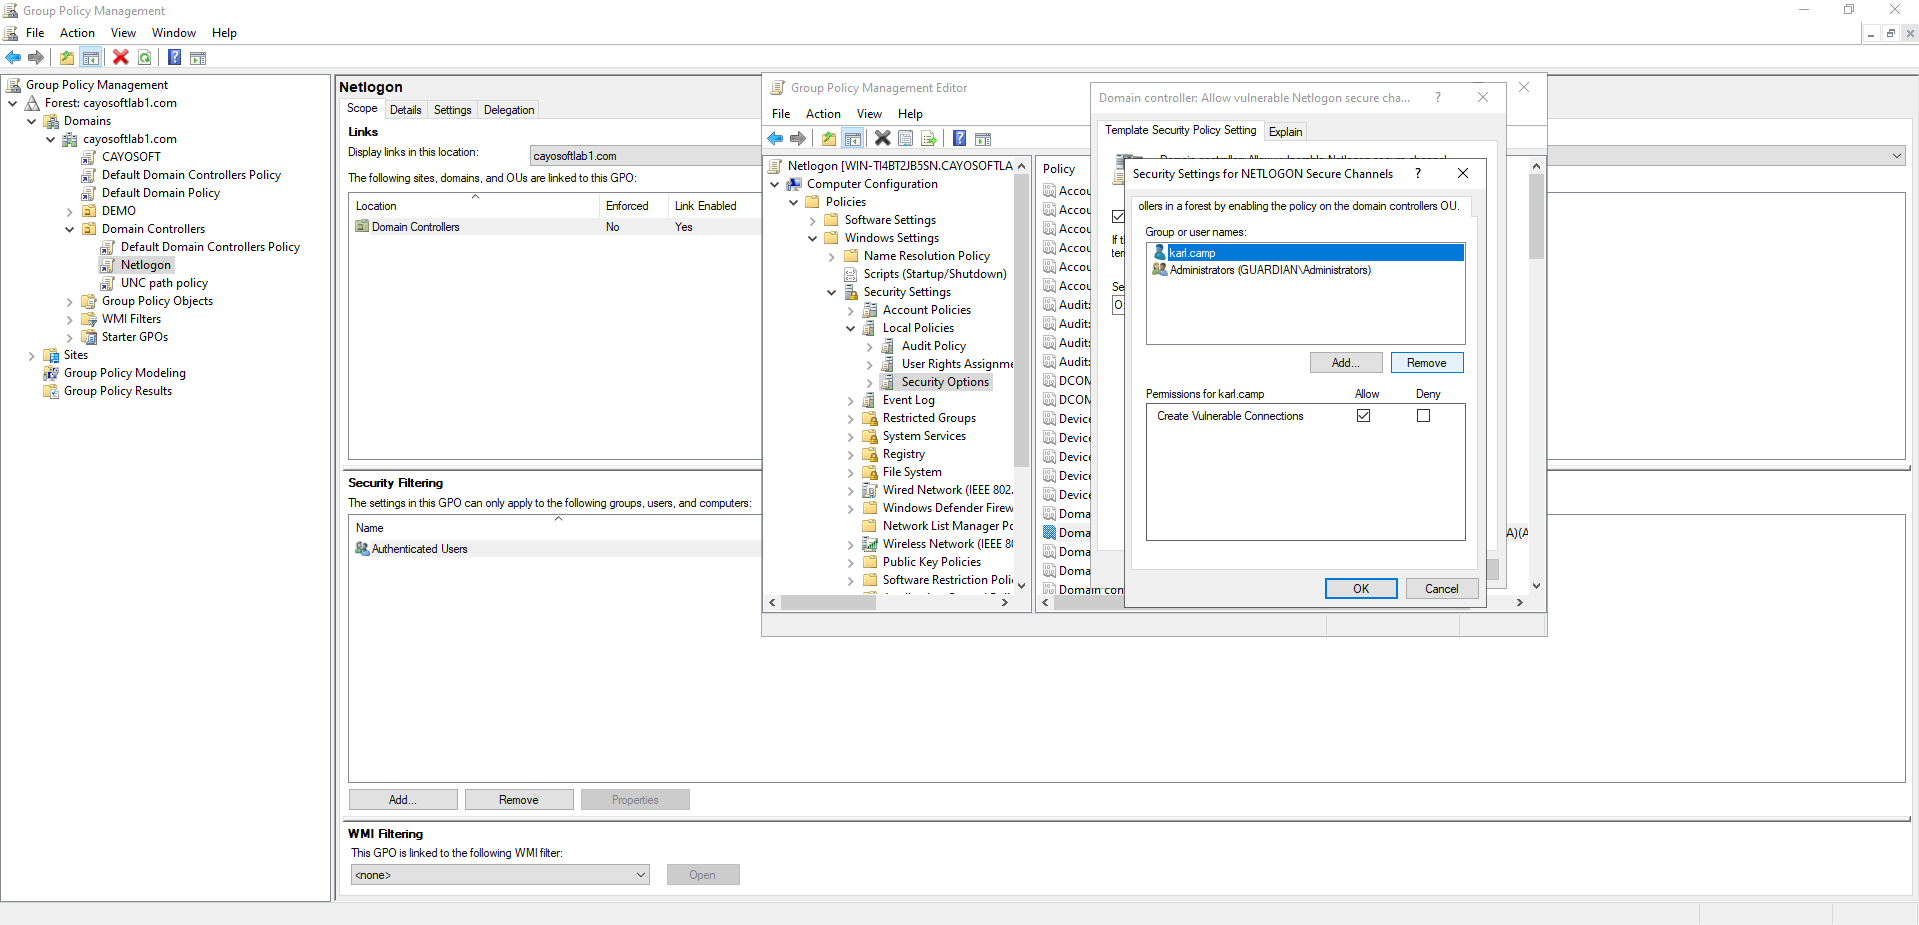This screenshot has height=925, width=1919.
Task: Expand the Group Policy Objects tree node
Action: coord(69,301)
